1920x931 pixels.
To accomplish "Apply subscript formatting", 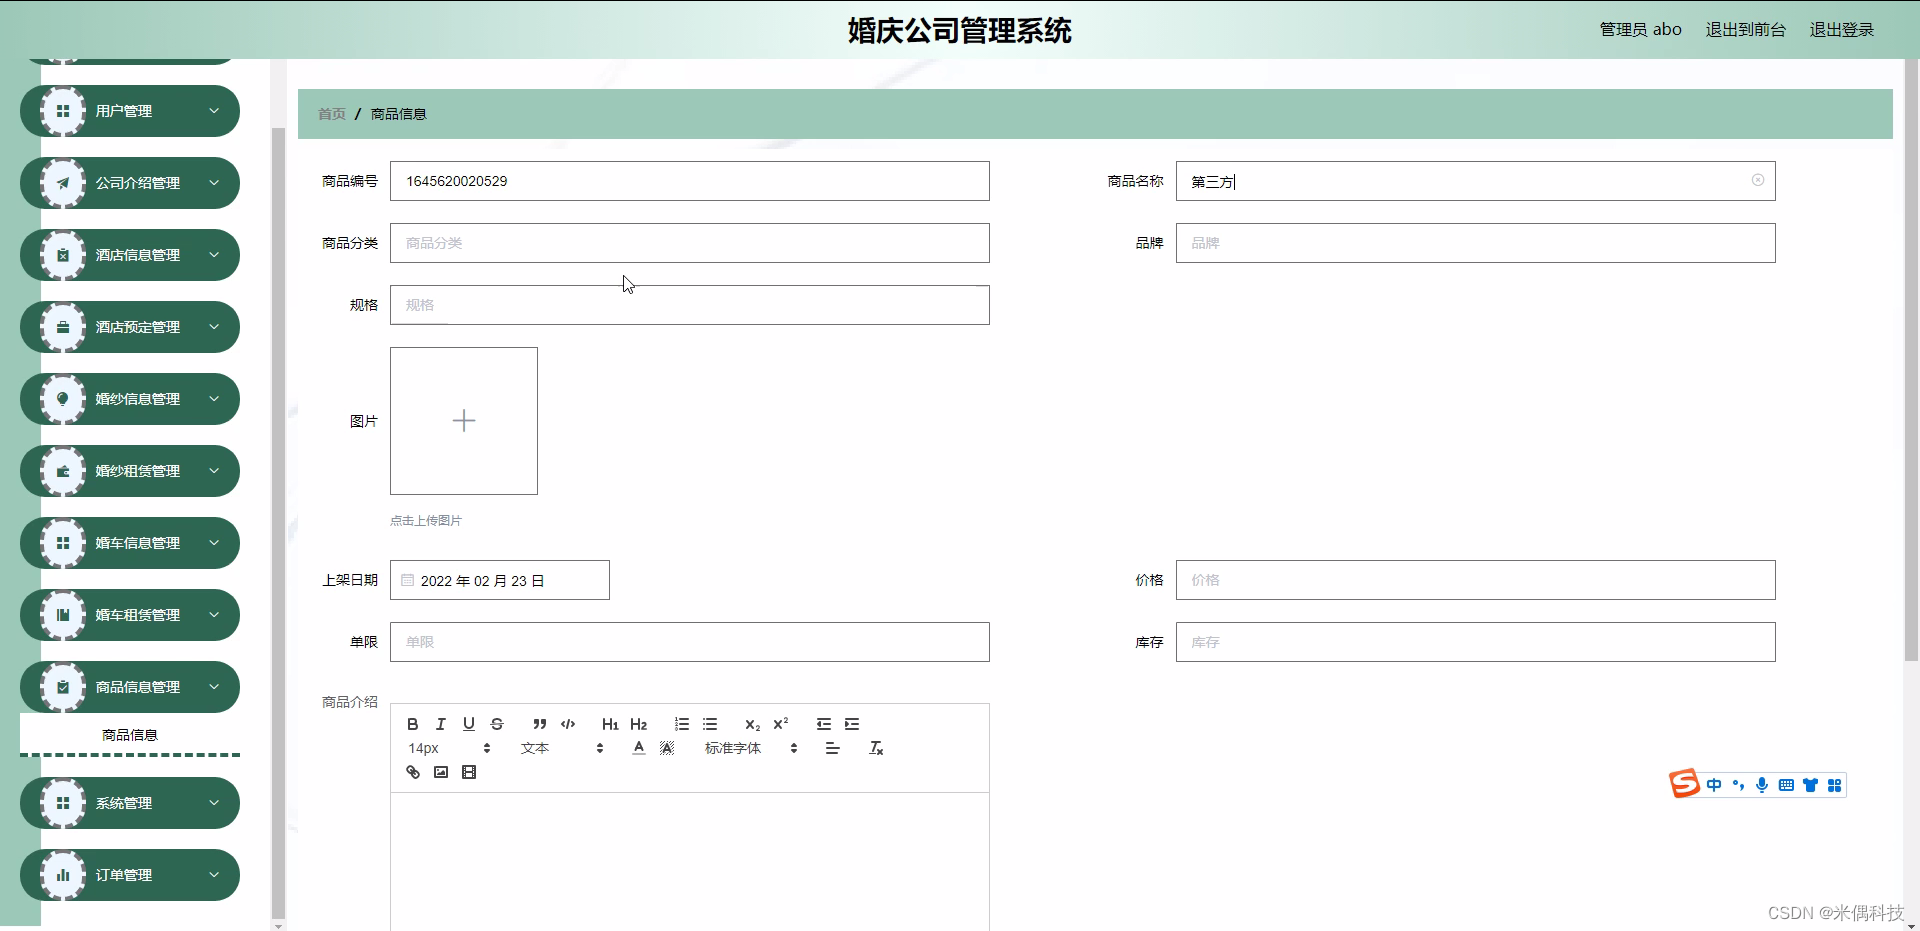I will (x=752, y=725).
